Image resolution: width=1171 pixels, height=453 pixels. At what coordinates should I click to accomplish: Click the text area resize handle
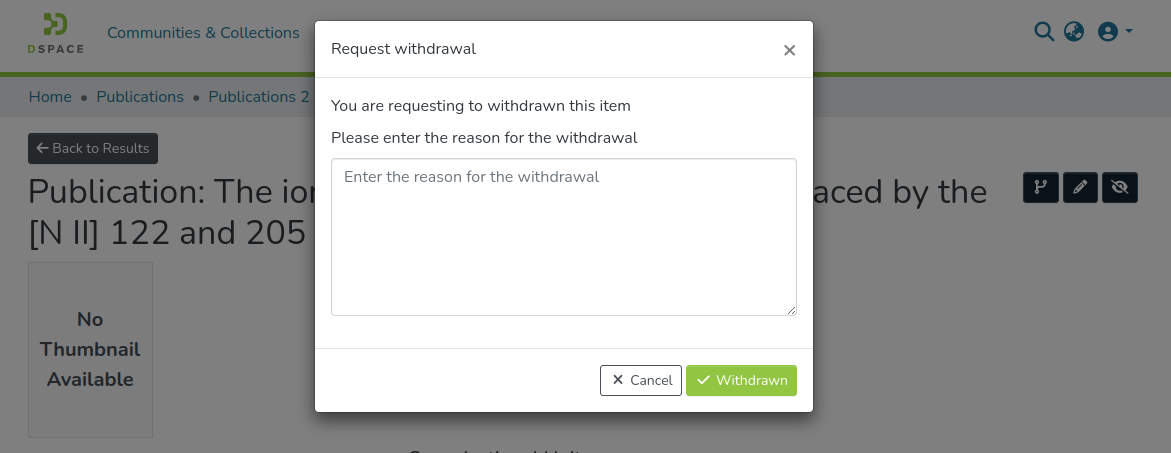pos(791,310)
